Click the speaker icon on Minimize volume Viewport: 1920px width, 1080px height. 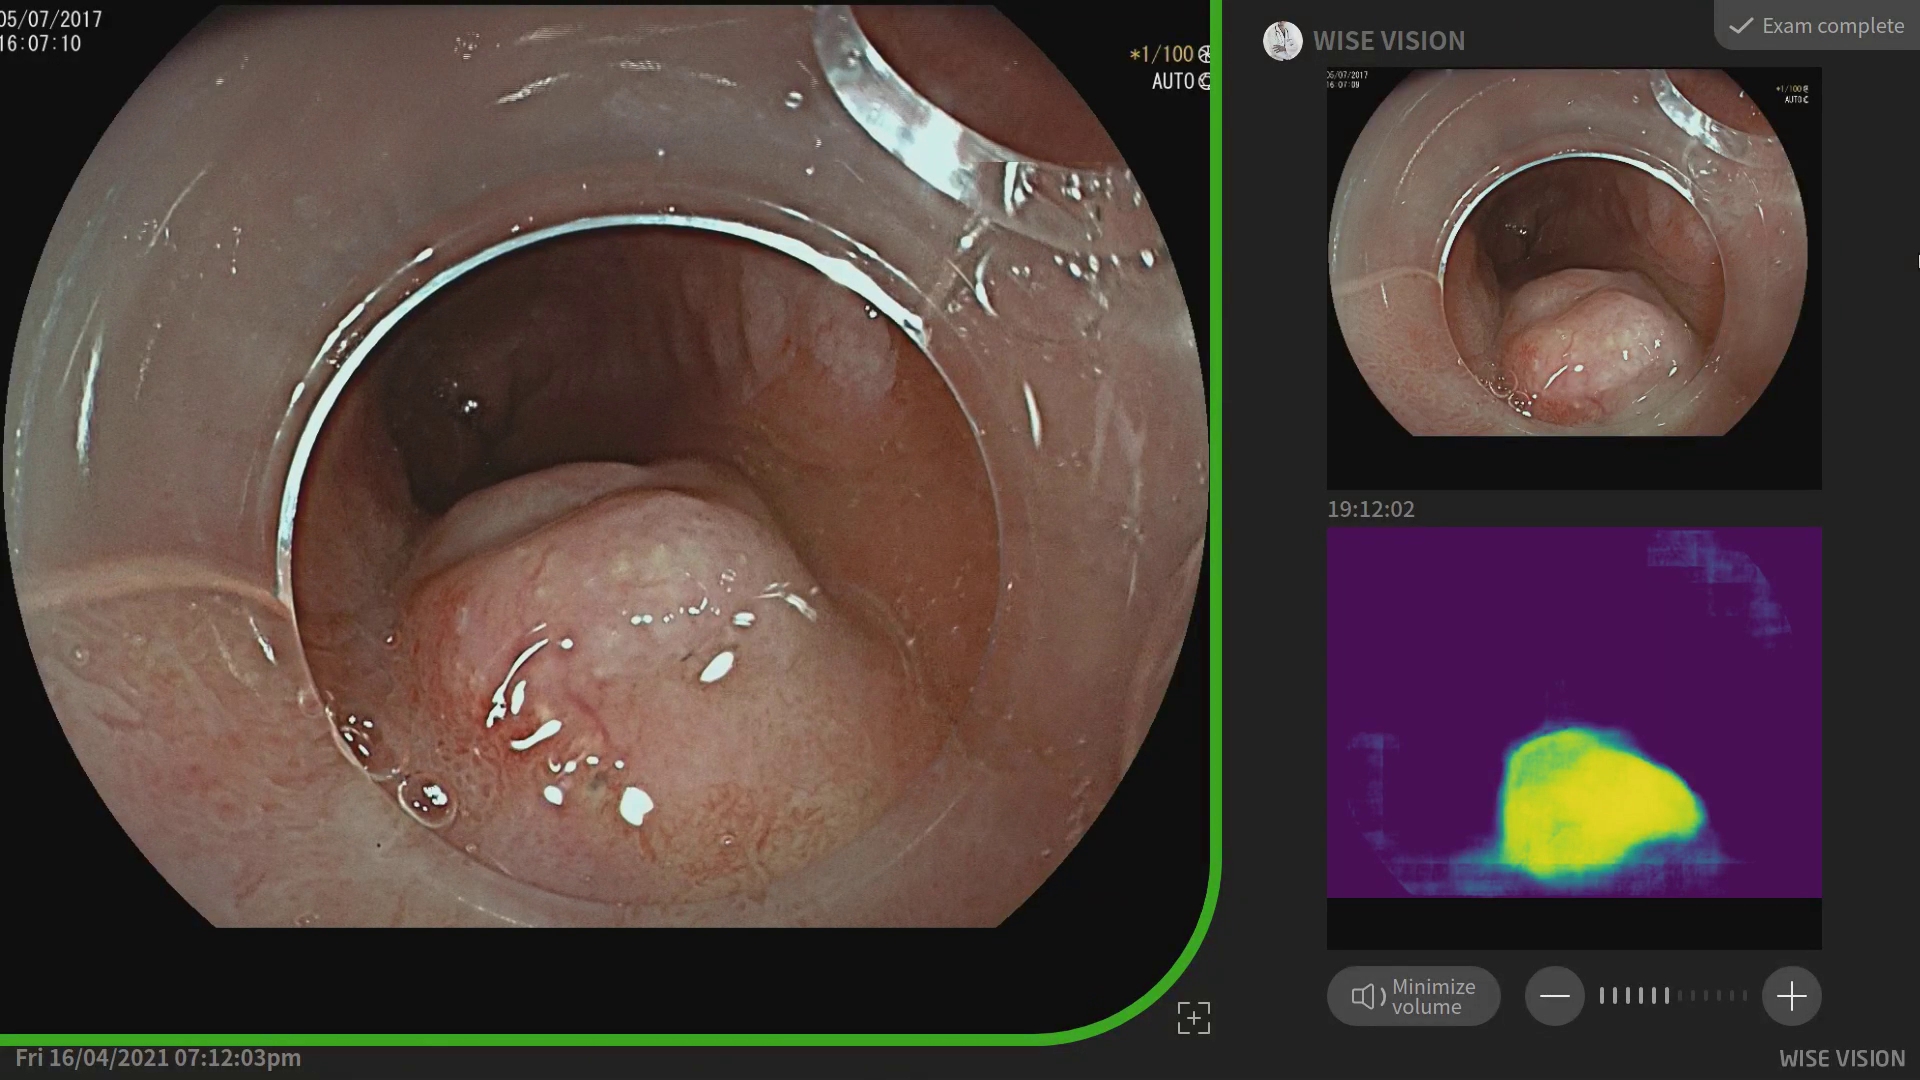coord(1367,996)
